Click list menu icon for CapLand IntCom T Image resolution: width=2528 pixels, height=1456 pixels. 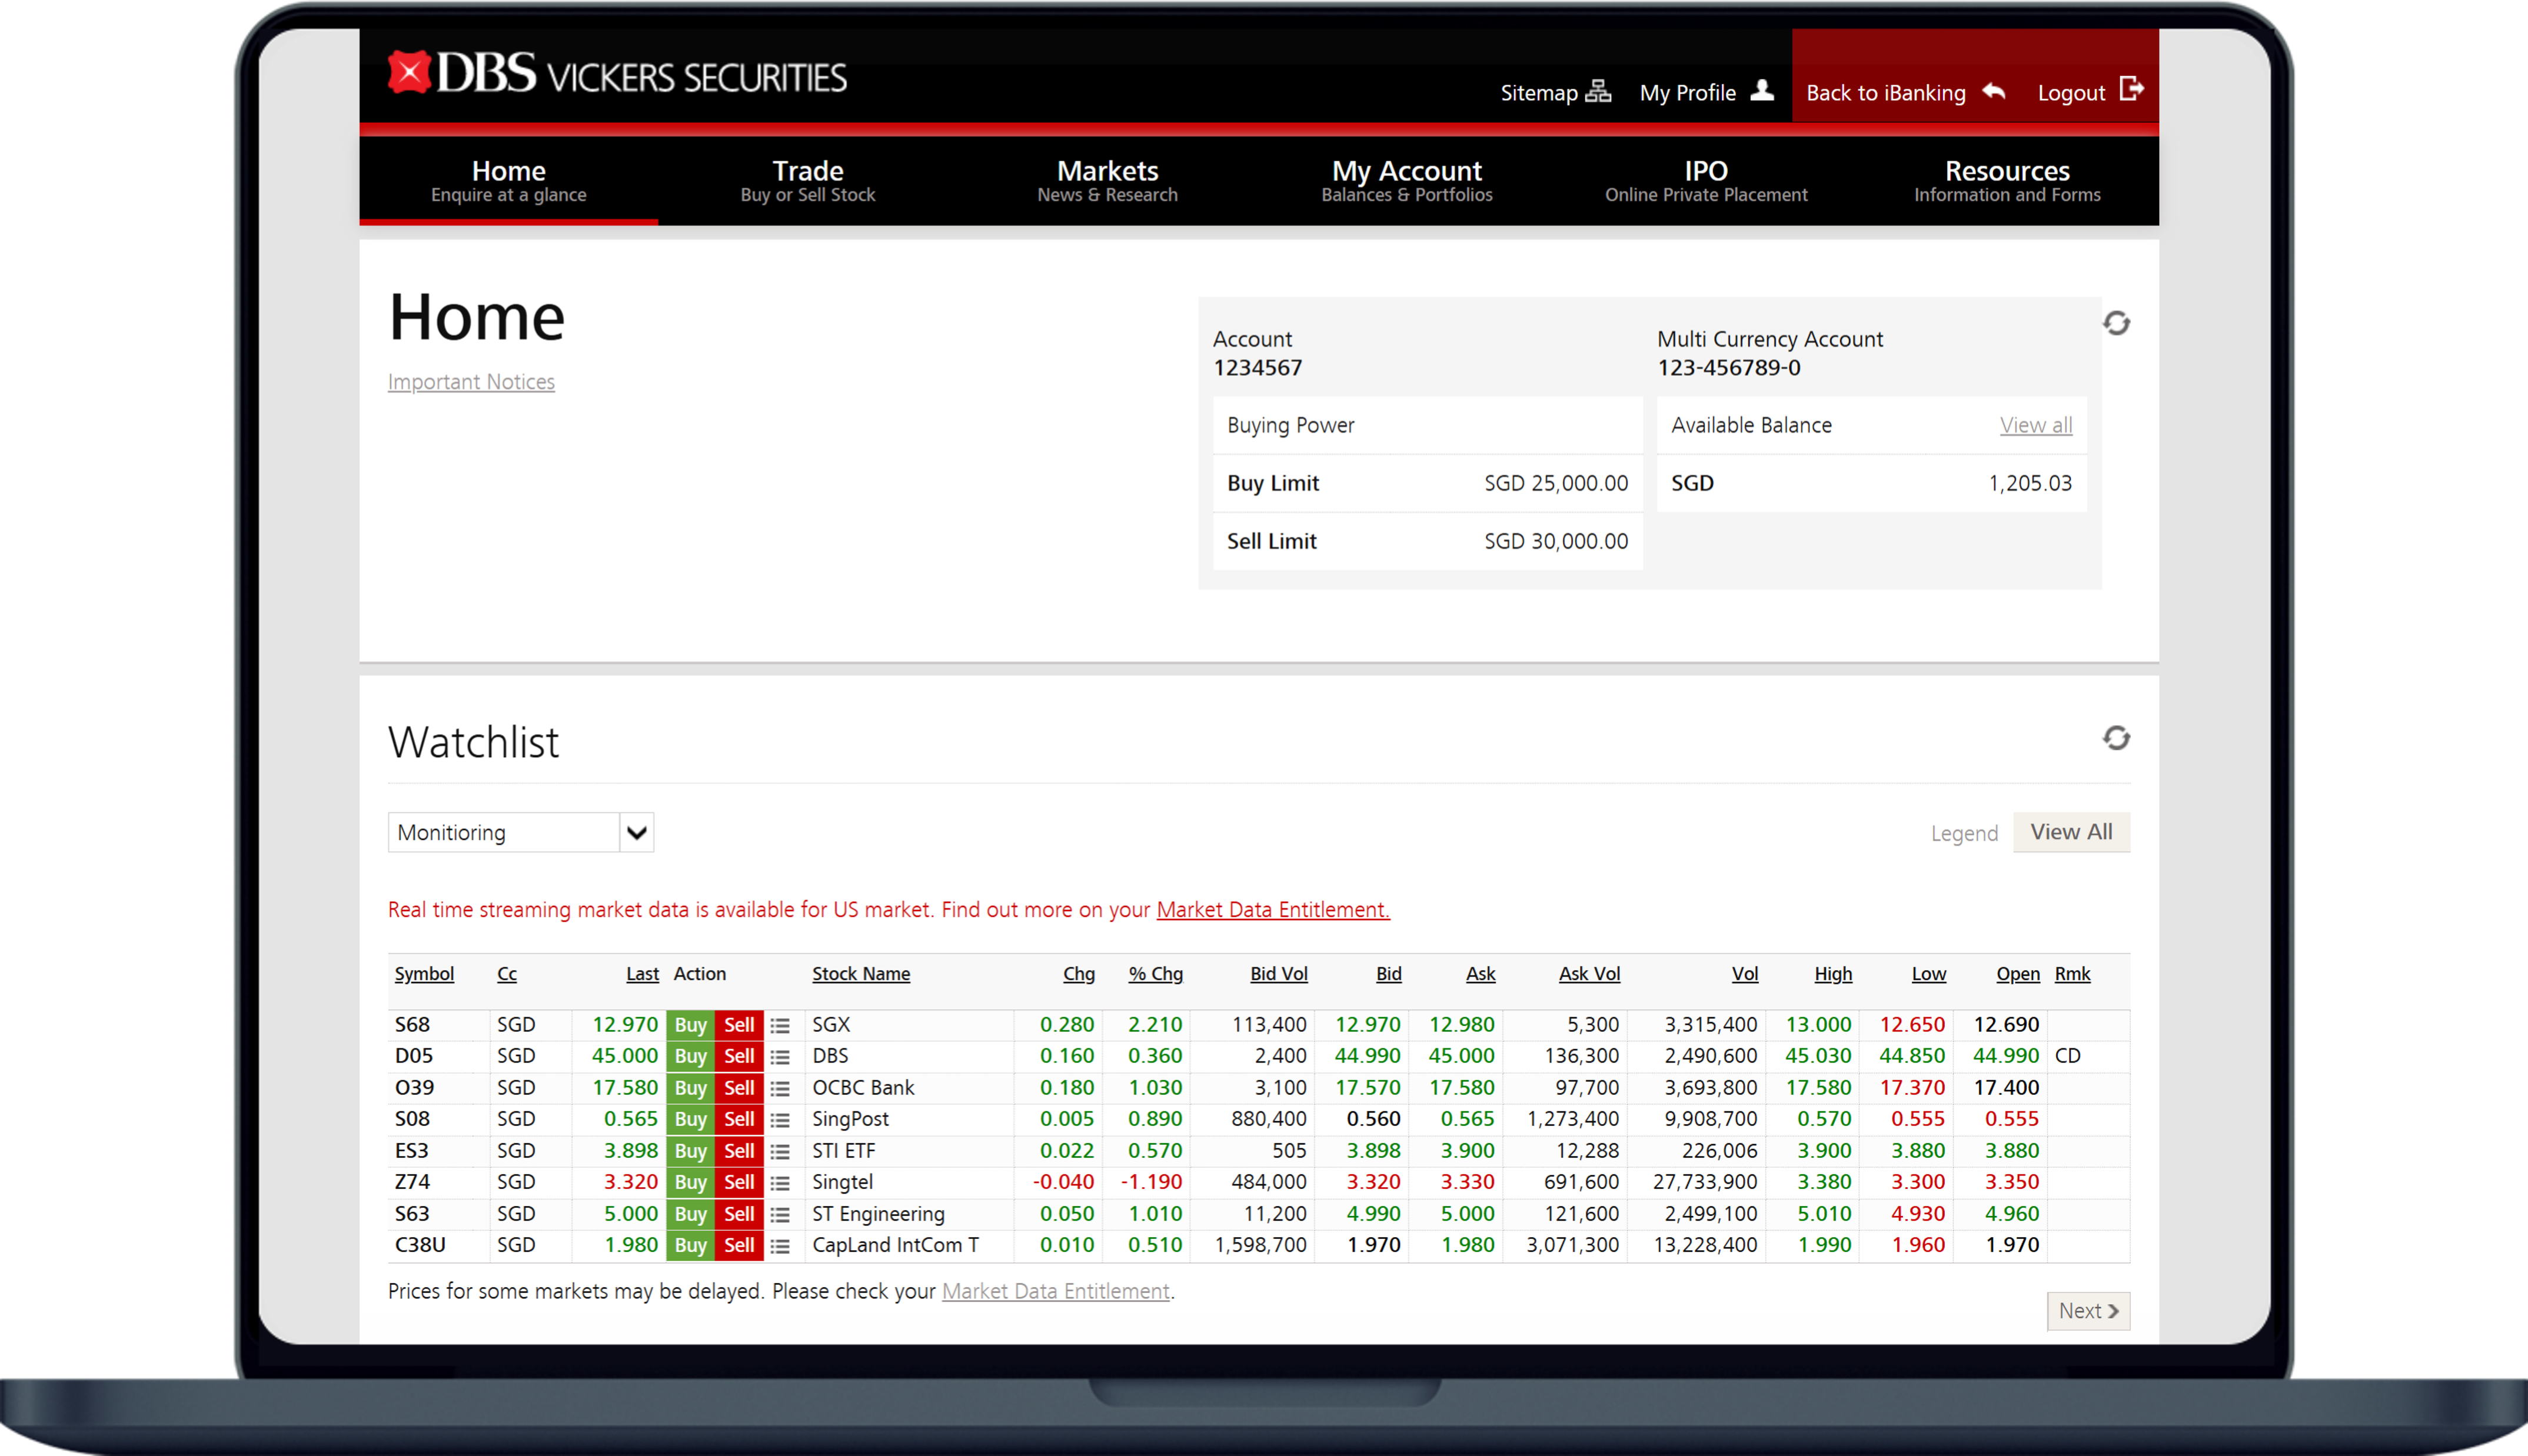click(x=780, y=1246)
